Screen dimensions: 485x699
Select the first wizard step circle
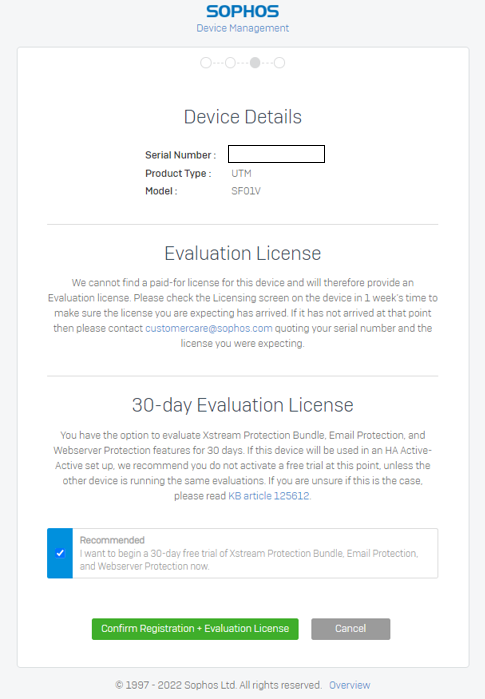(x=206, y=63)
